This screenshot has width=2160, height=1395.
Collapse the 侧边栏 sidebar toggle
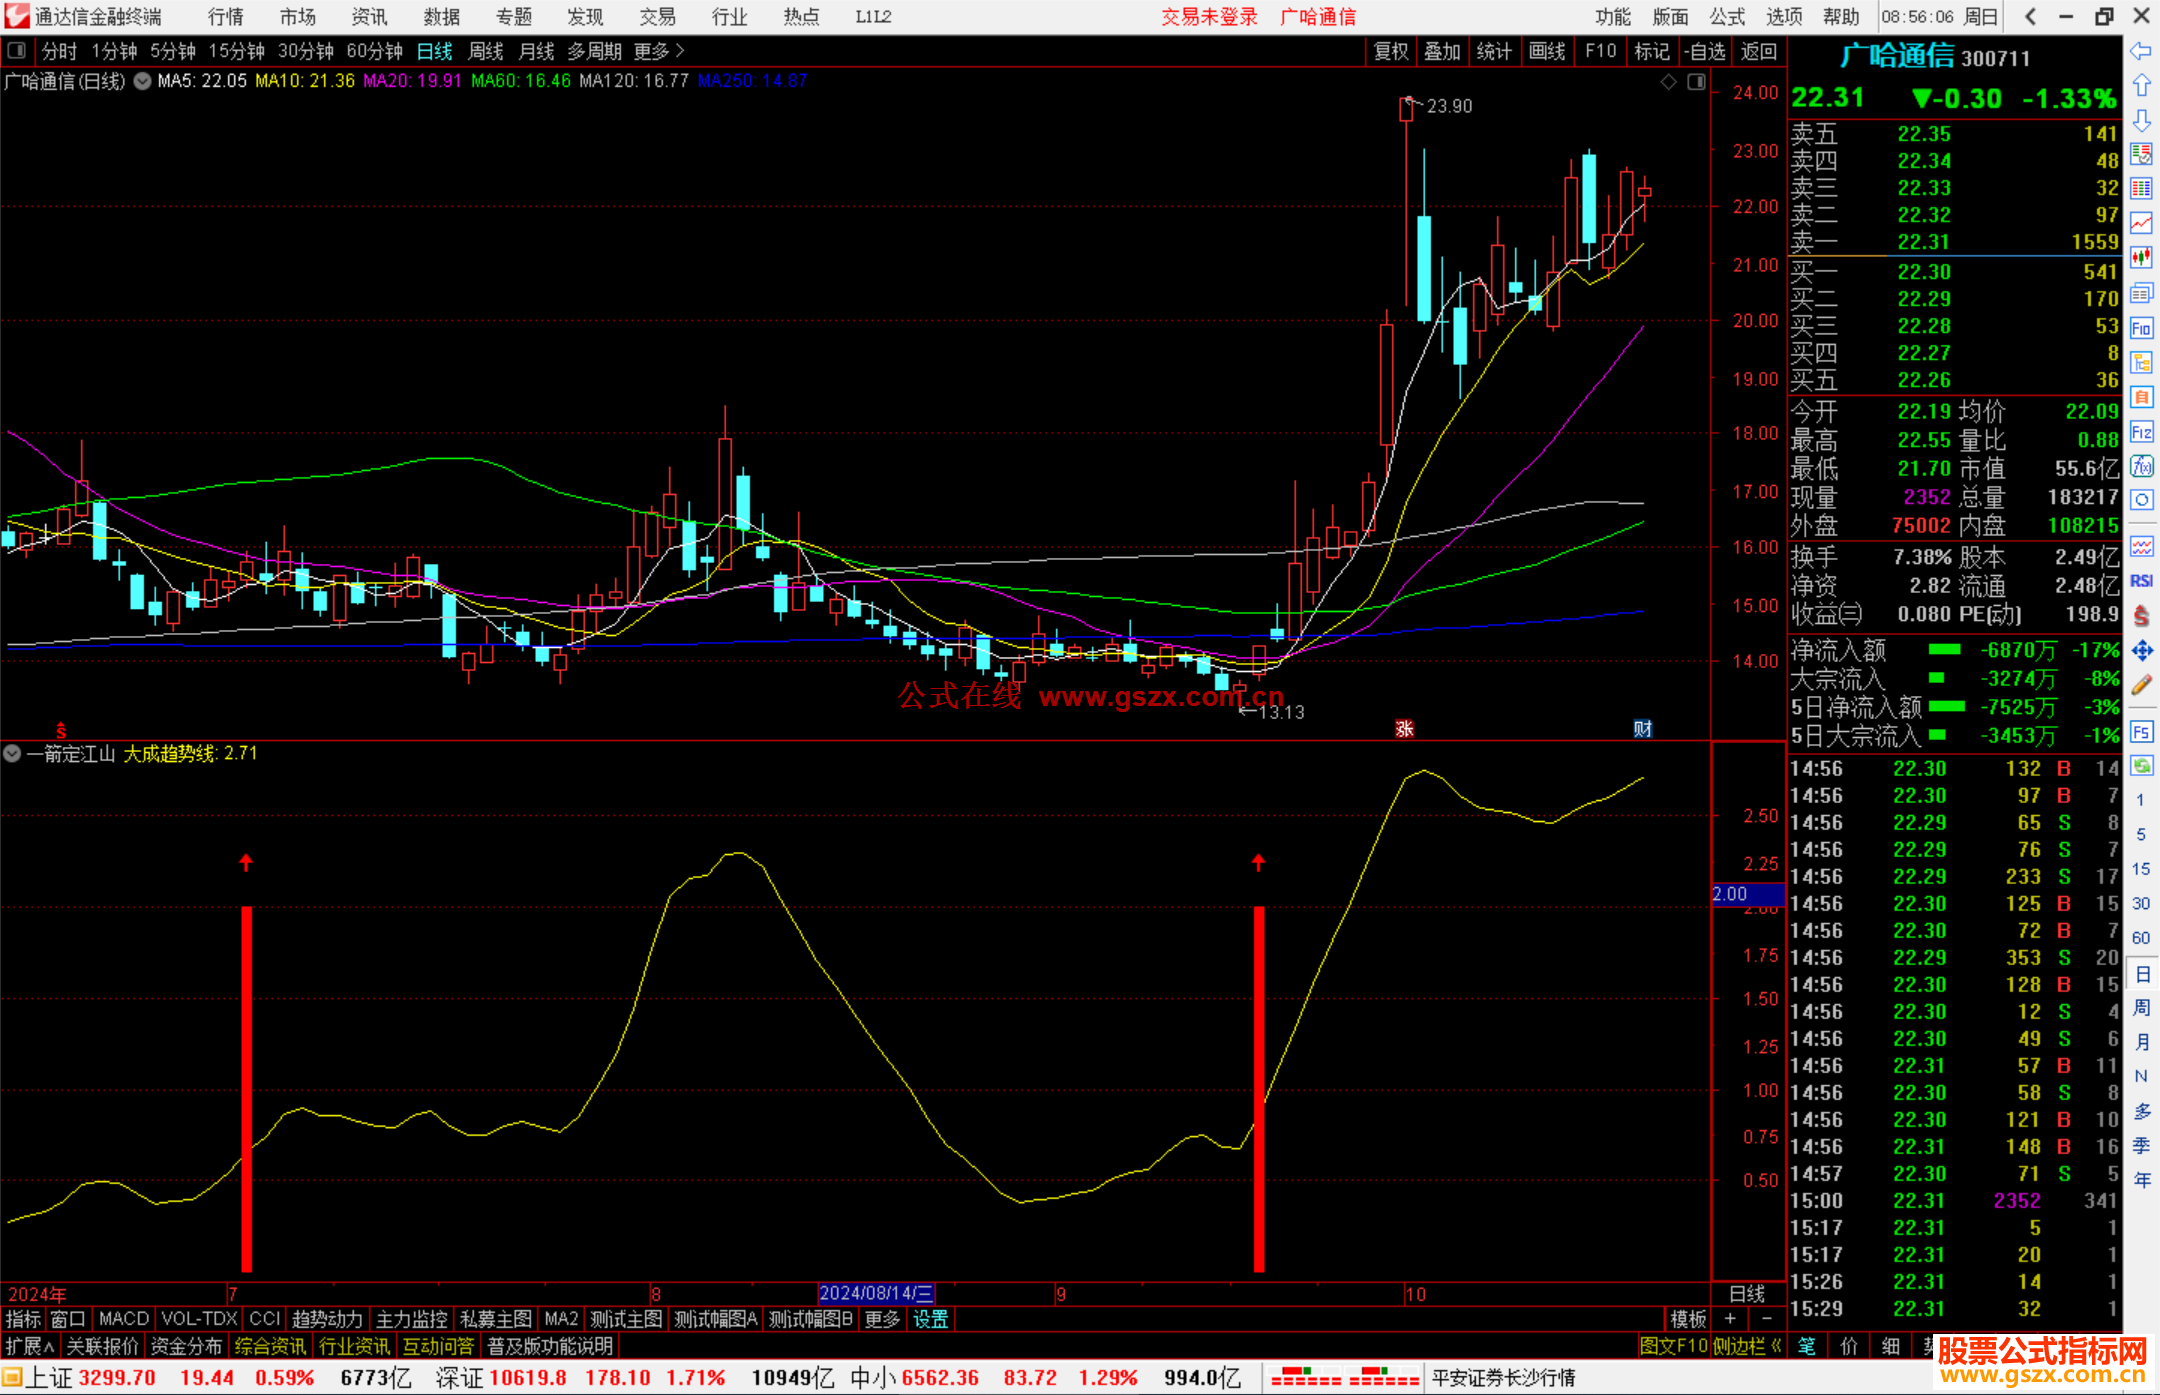1747,1346
